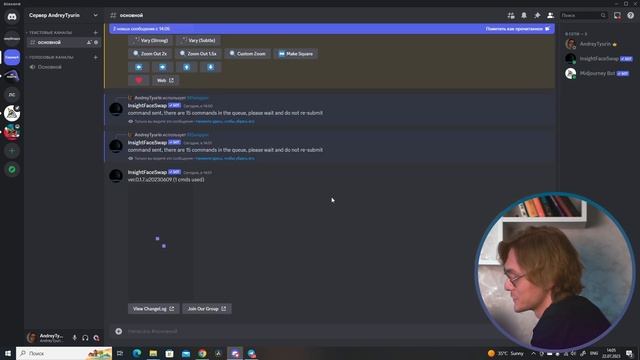Click the search field in the channel header
This screenshot has height=360, width=640.
(583, 16)
